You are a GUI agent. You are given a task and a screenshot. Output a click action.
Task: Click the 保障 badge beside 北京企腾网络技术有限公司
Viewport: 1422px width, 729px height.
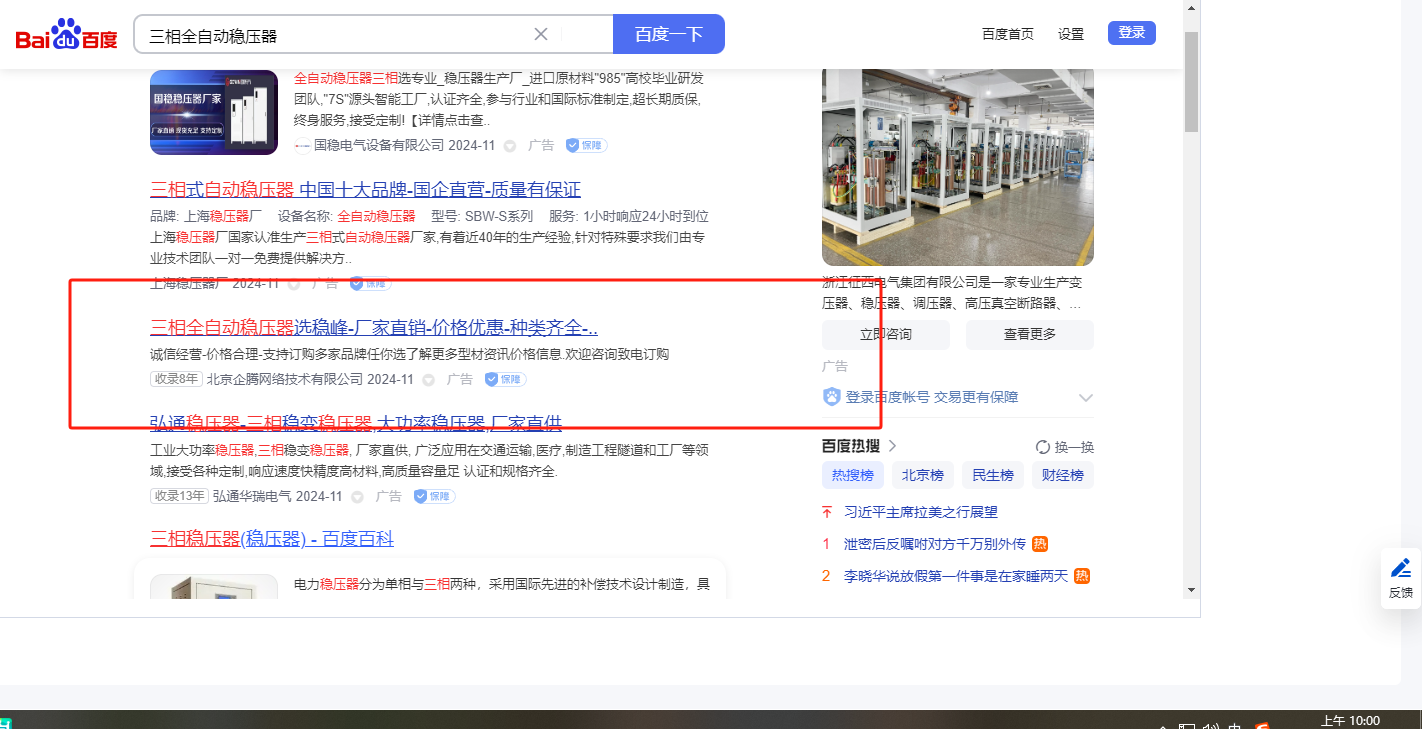pos(505,380)
